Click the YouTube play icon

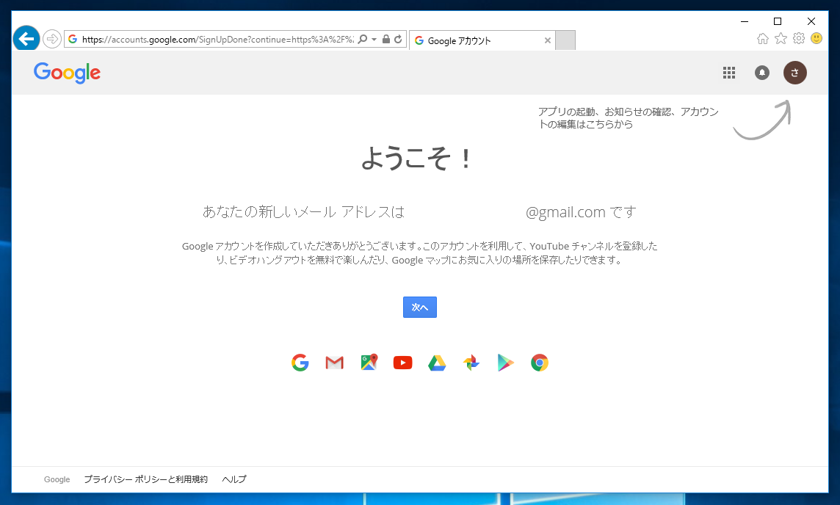point(403,363)
